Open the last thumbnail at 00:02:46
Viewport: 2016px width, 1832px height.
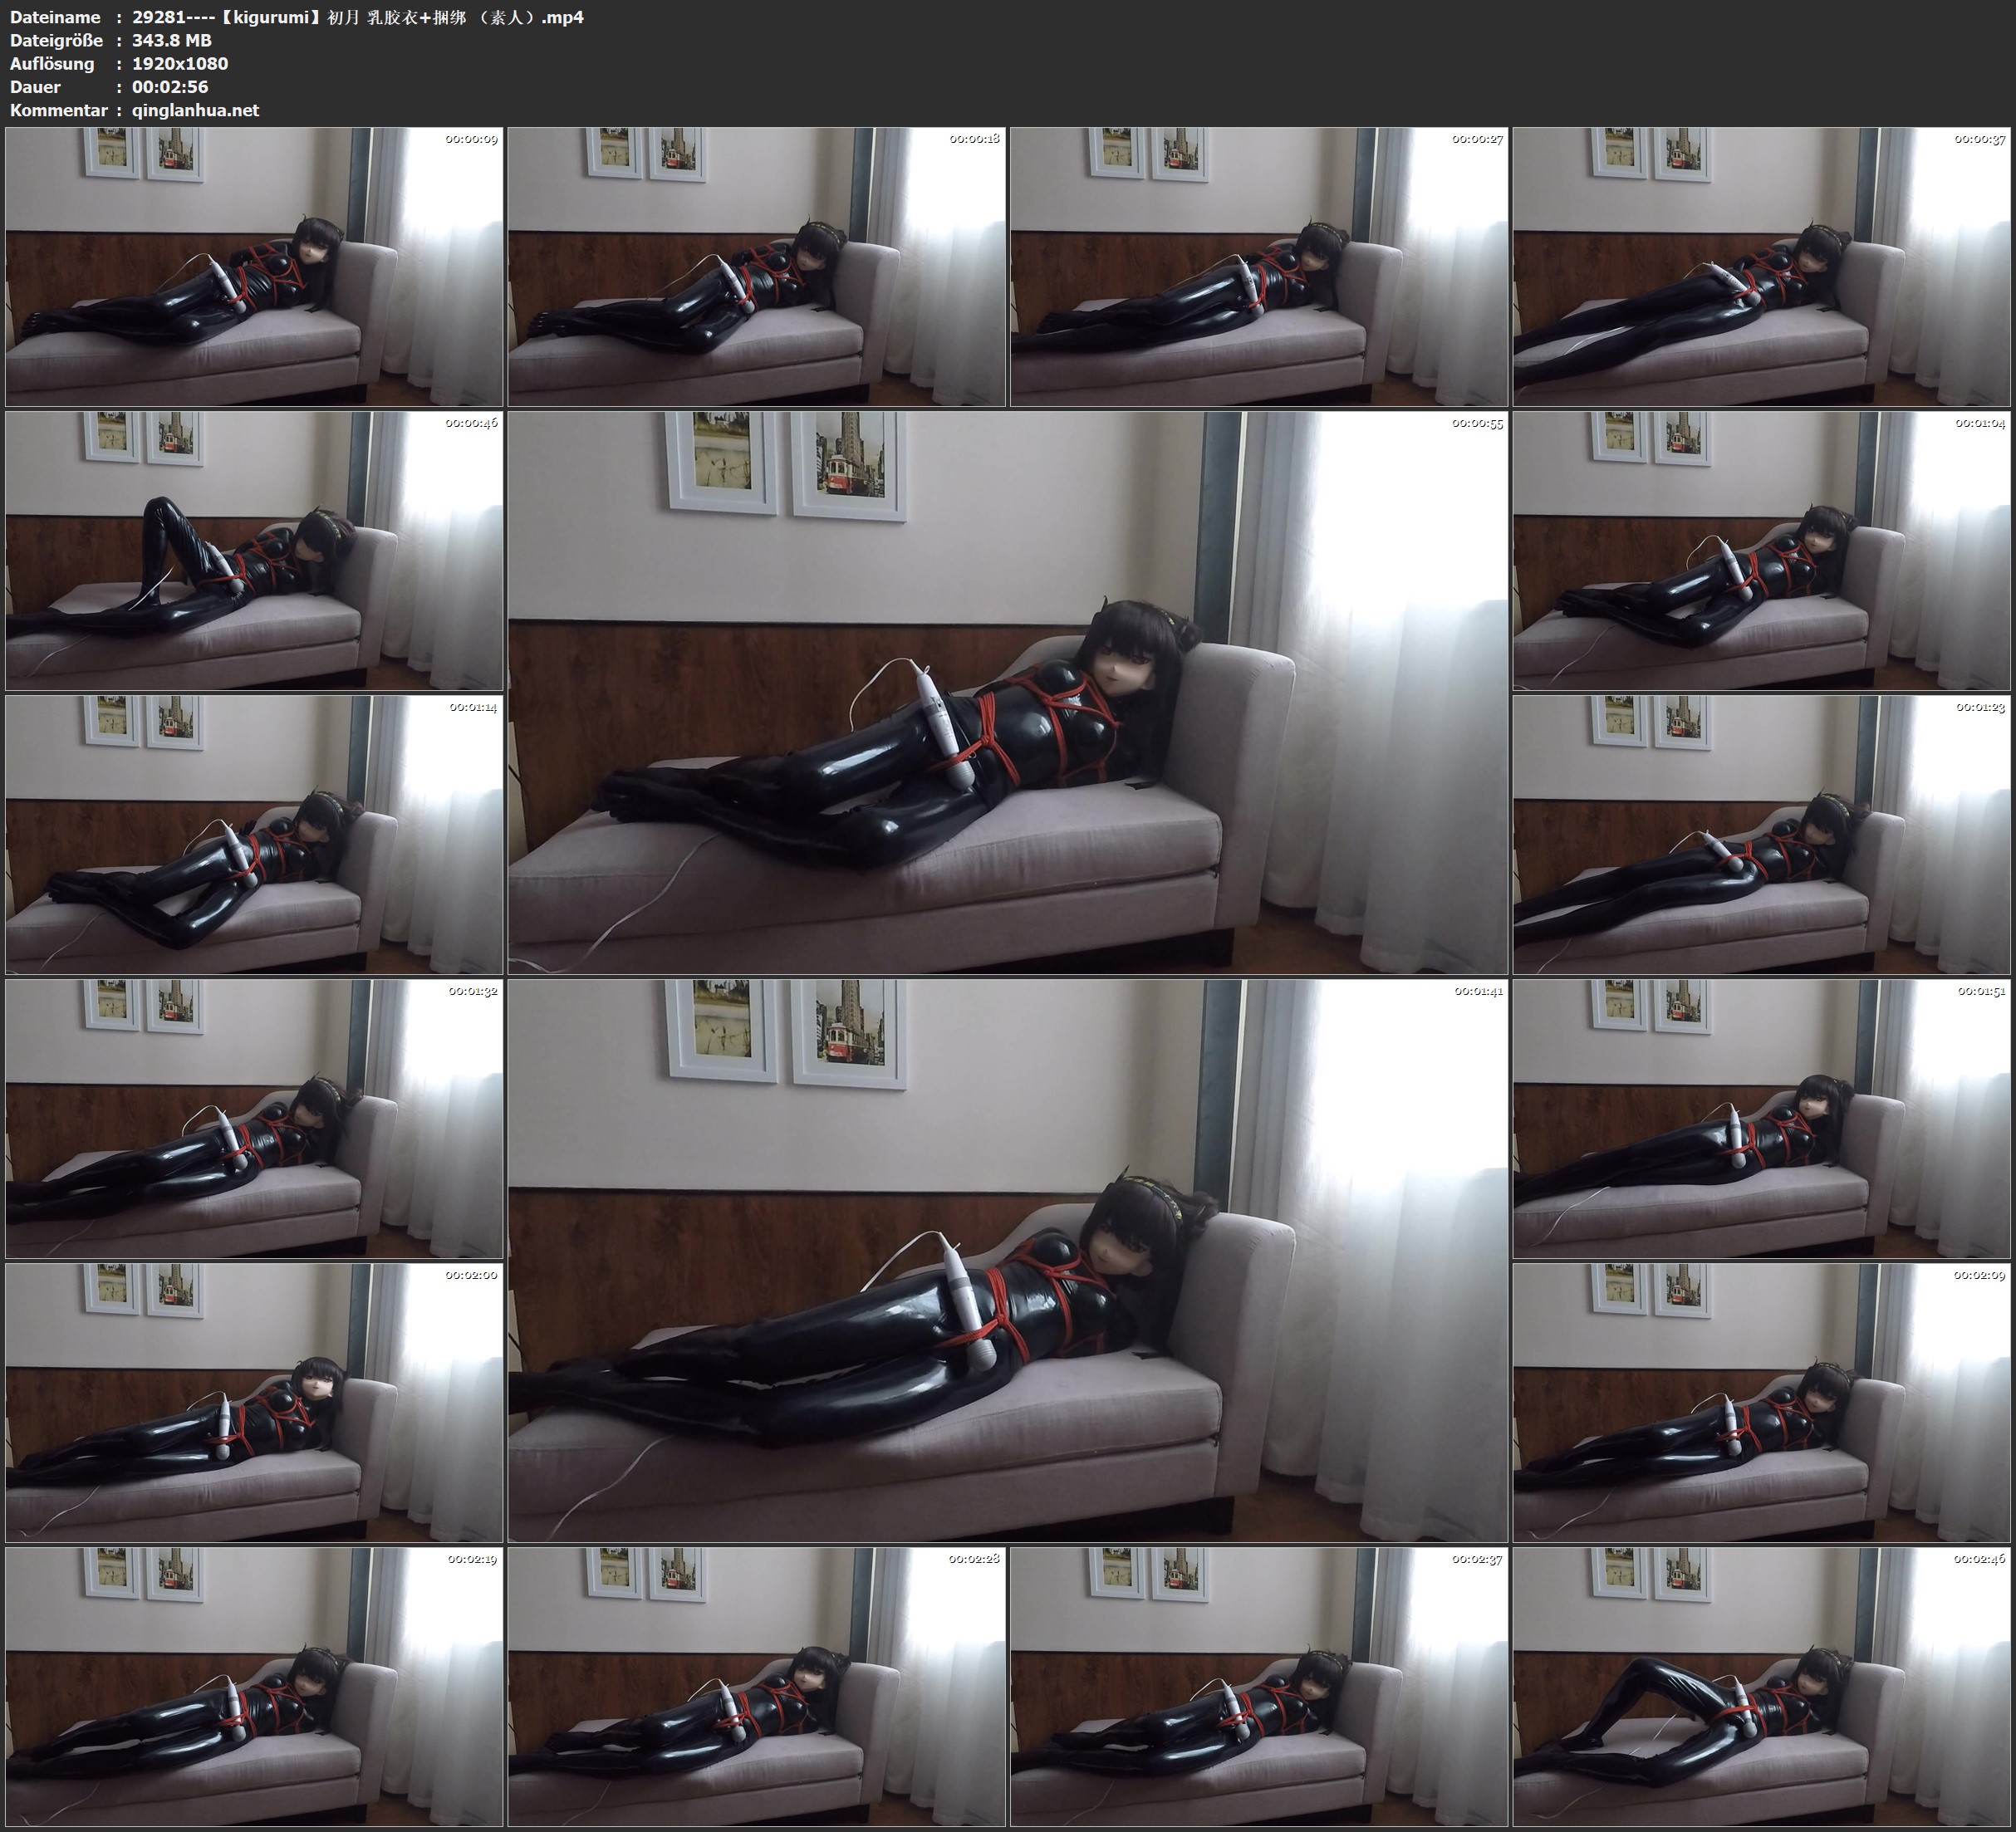1762,1686
